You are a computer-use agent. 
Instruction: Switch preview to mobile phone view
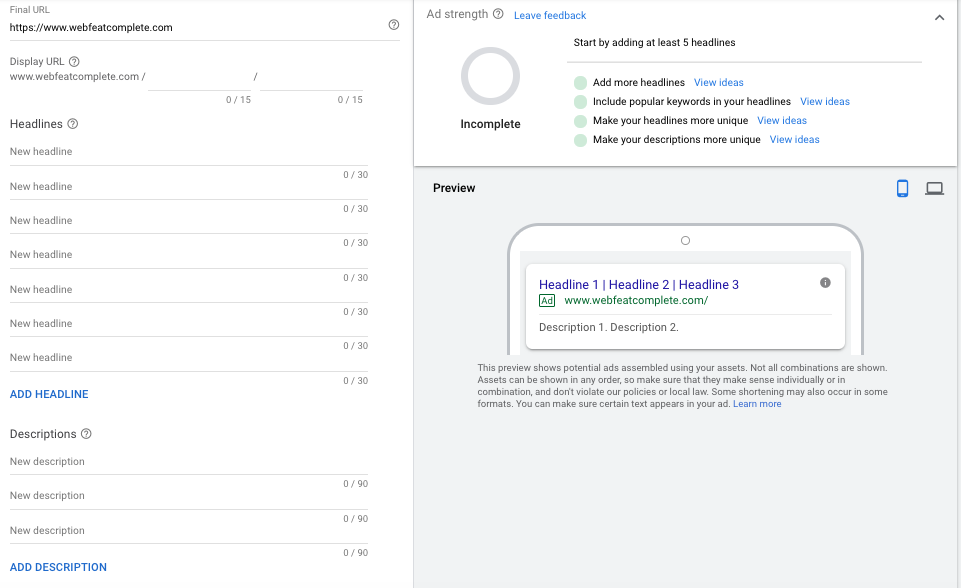point(902,188)
